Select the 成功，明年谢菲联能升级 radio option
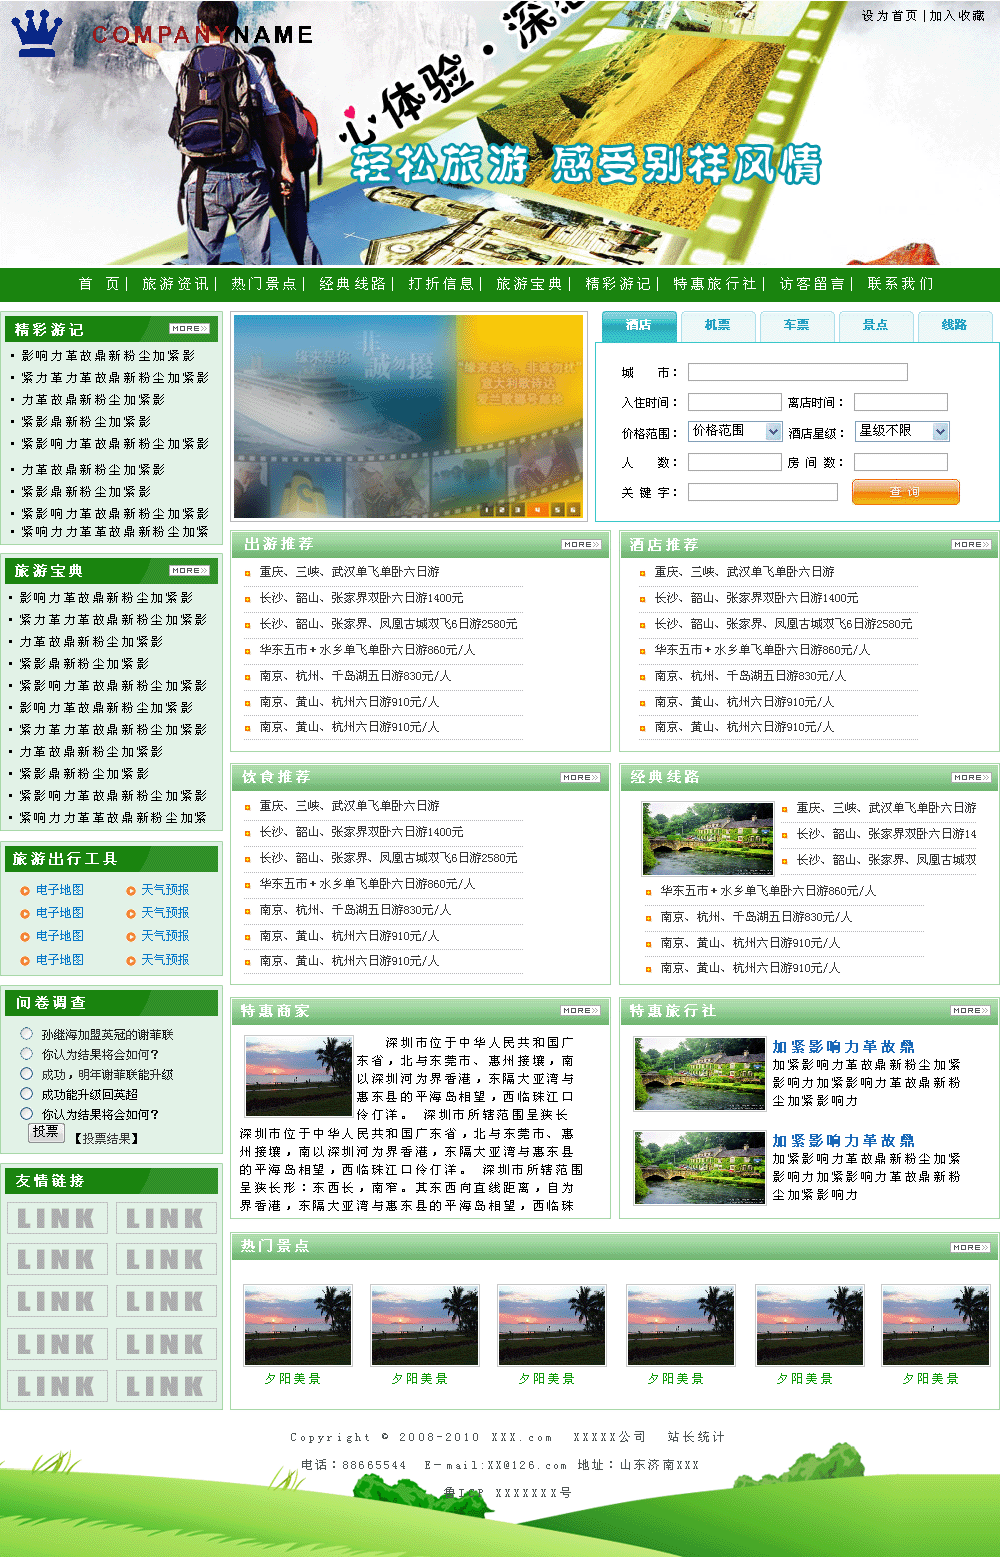Screen dimensions: 1000x1557 coord(27,1074)
